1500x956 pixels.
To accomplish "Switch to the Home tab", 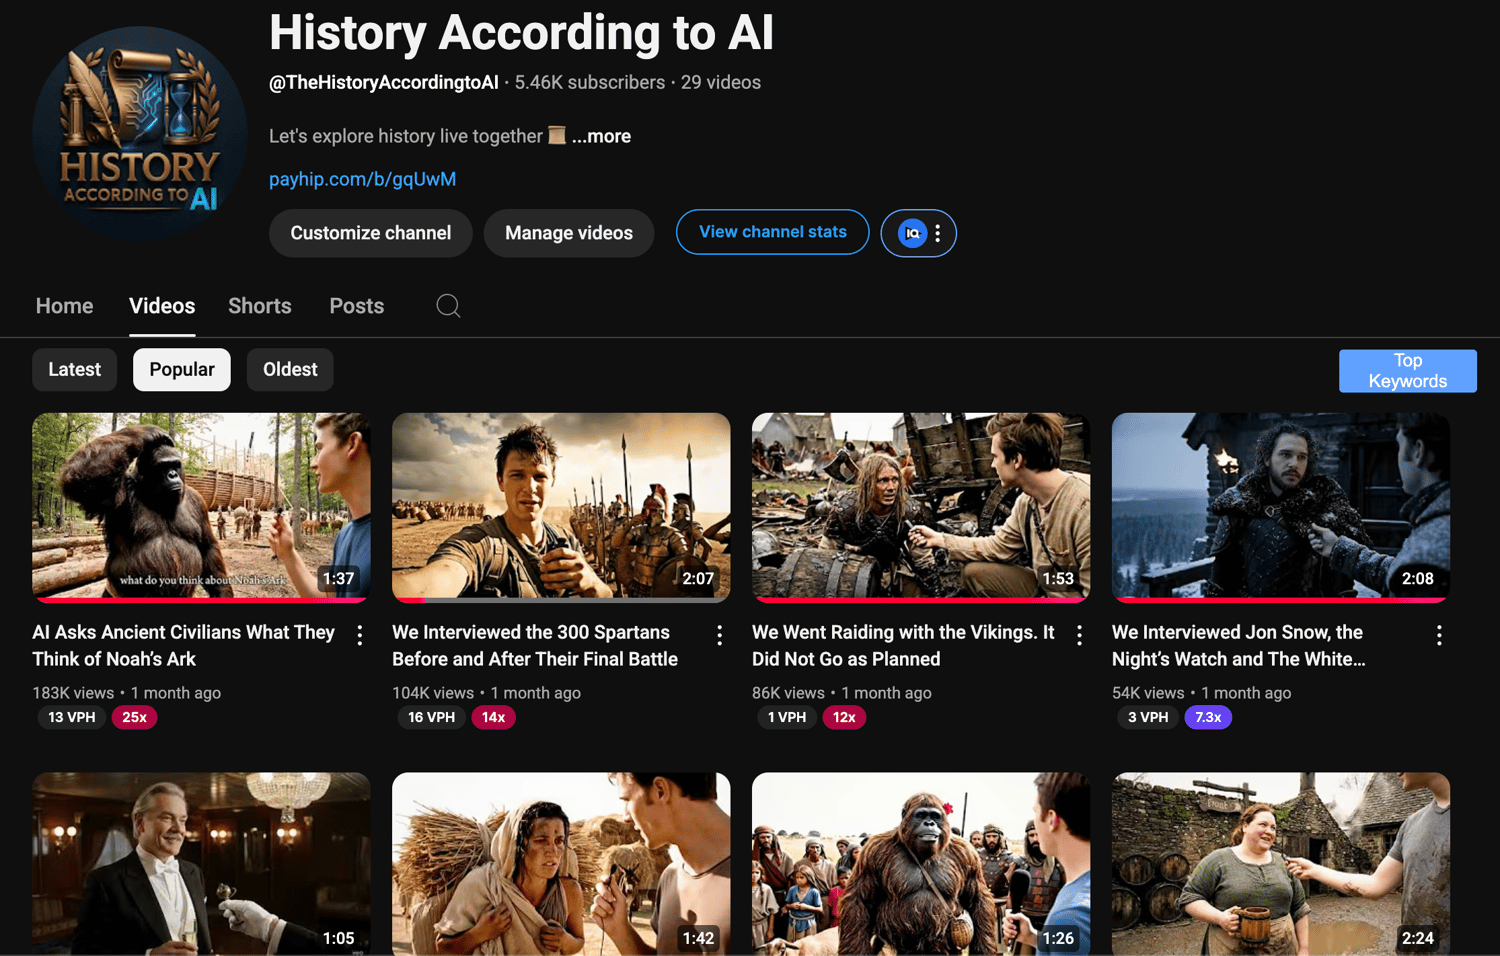I will pos(65,306).
